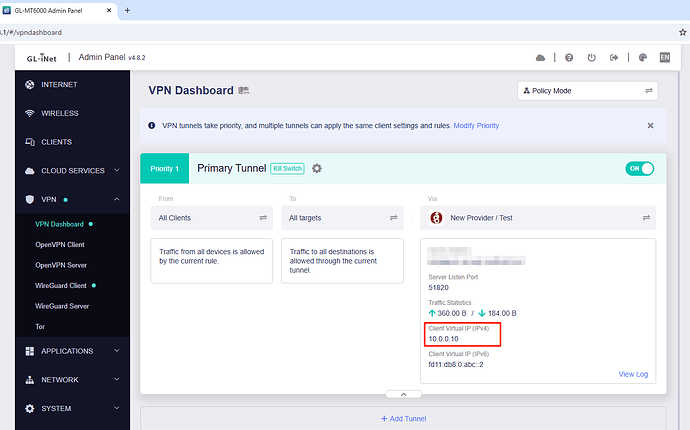Open the Policy Mode selector
690x430 pixels.
[588, 91]
